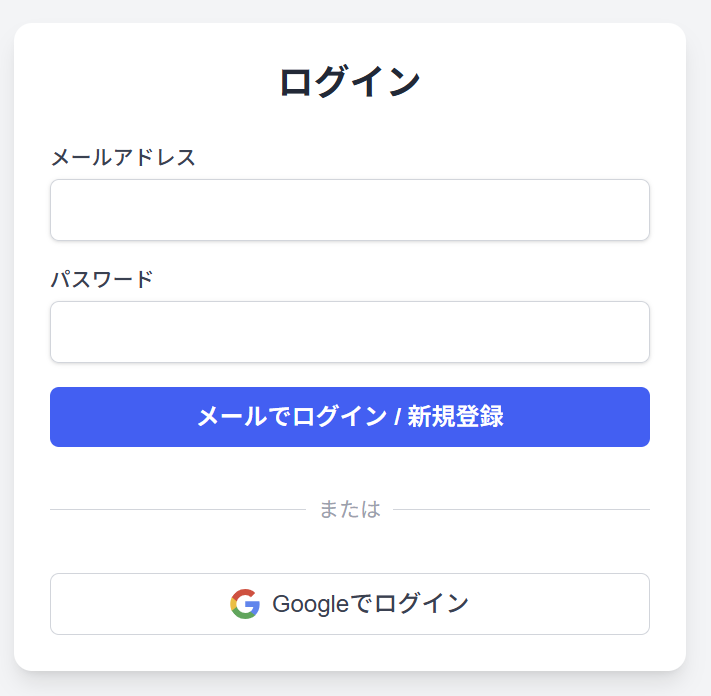Click the Googleでログイン label text
Screen dimensions: 711x696
point(370,604)
